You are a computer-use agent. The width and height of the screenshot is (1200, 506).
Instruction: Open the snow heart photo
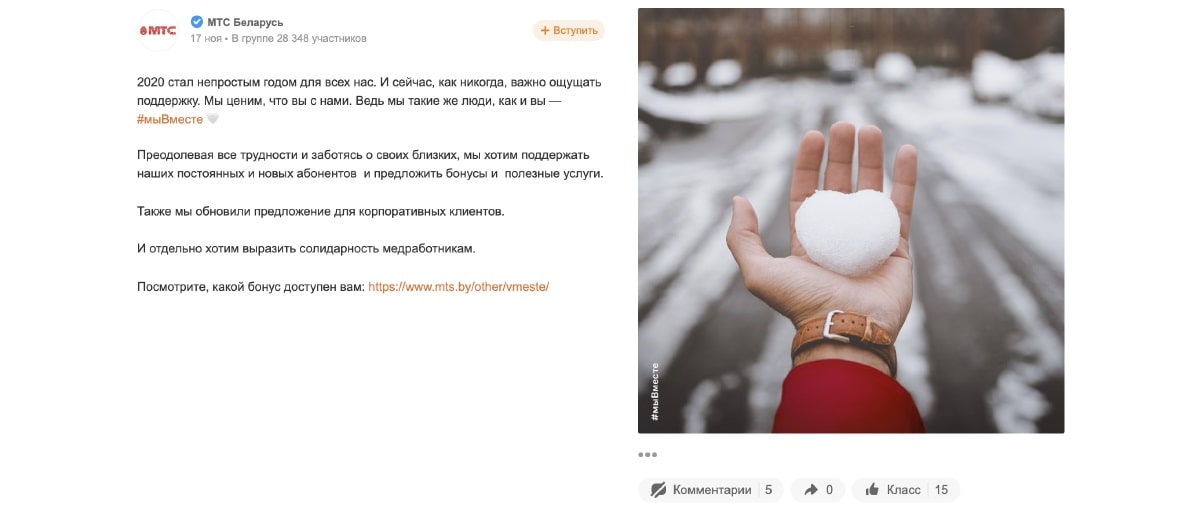coord(851,221)
